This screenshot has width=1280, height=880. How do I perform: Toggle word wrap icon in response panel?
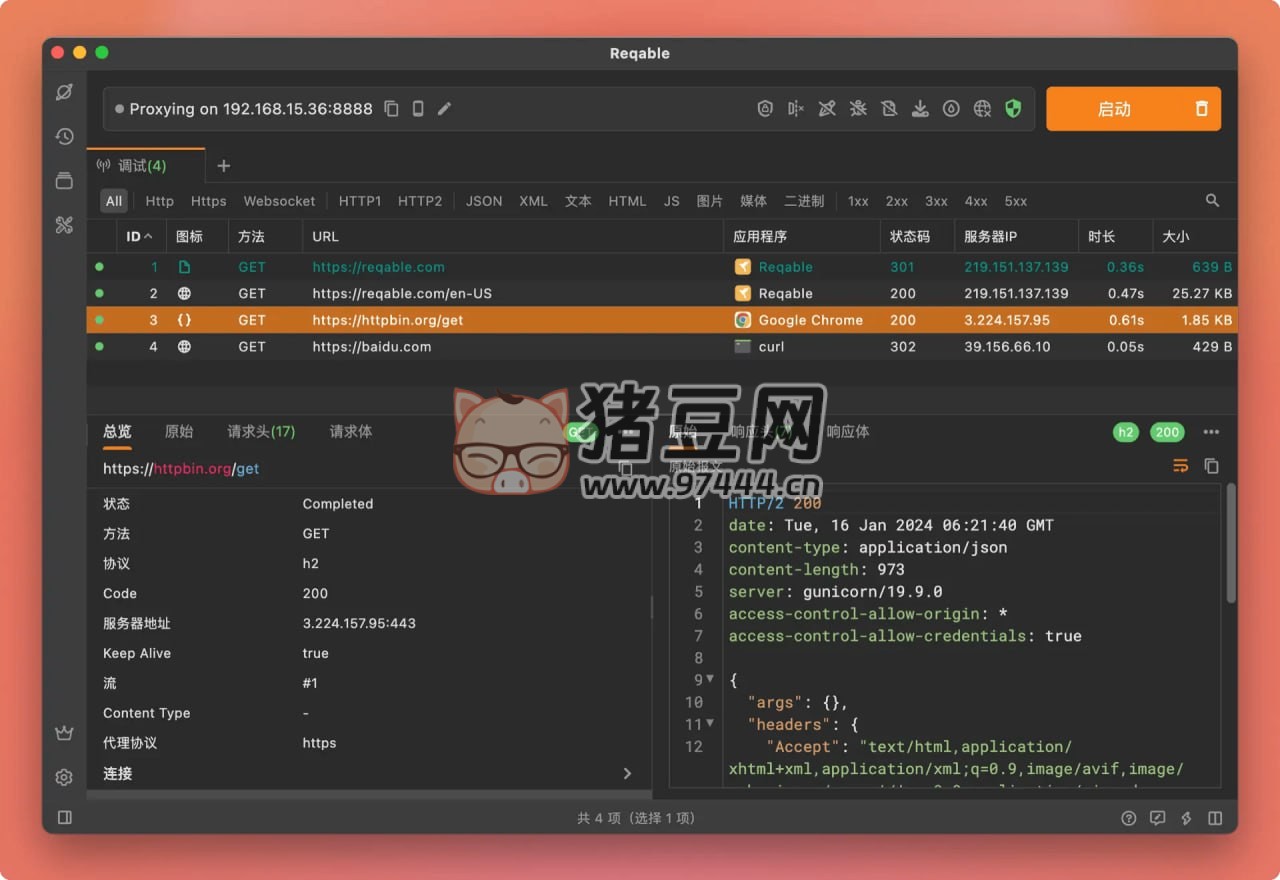tap(1181, 465)
